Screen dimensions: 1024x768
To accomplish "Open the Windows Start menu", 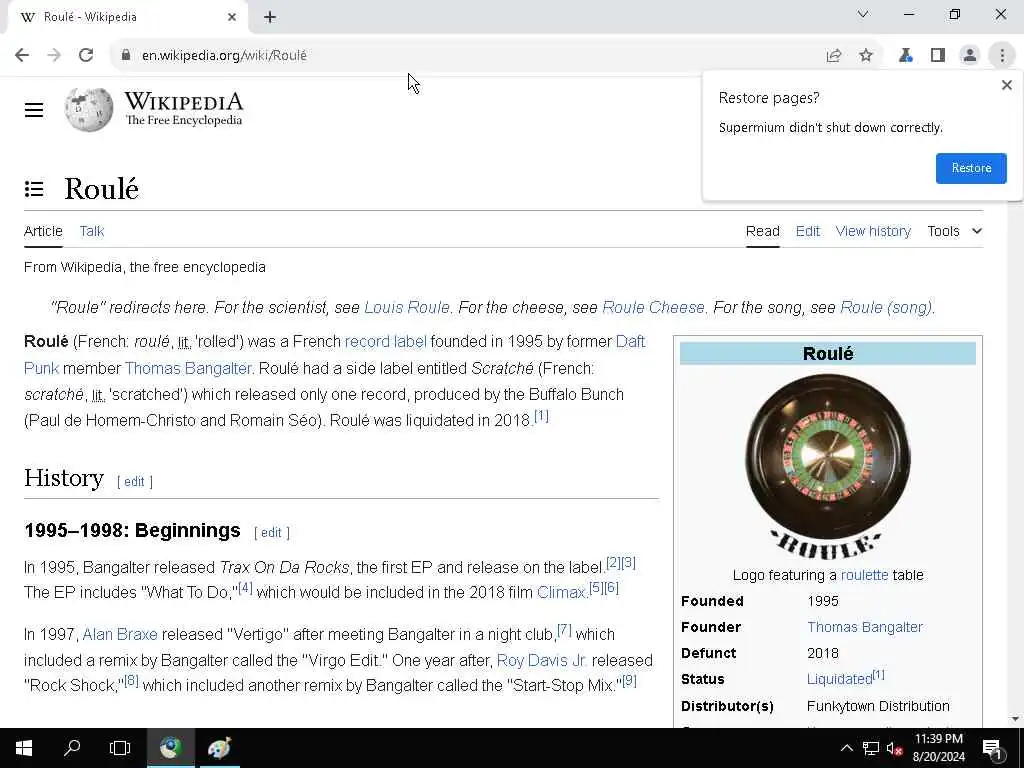I will click(x=24, y=748).
